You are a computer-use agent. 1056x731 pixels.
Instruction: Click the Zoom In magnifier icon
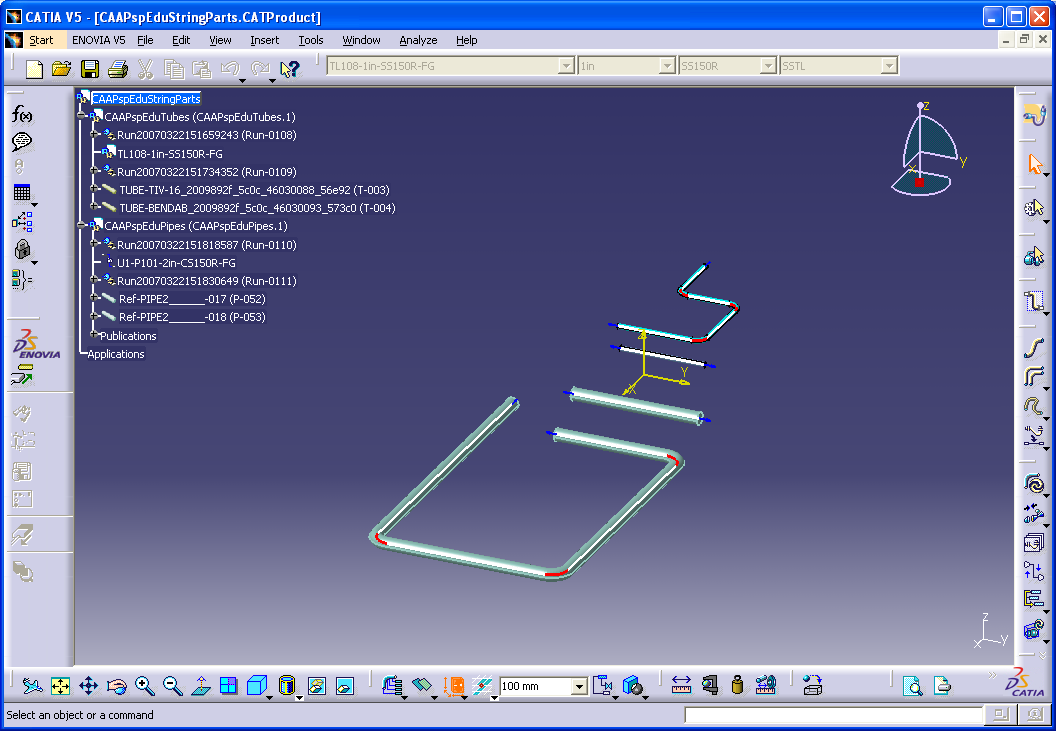(x=145, y=686)
